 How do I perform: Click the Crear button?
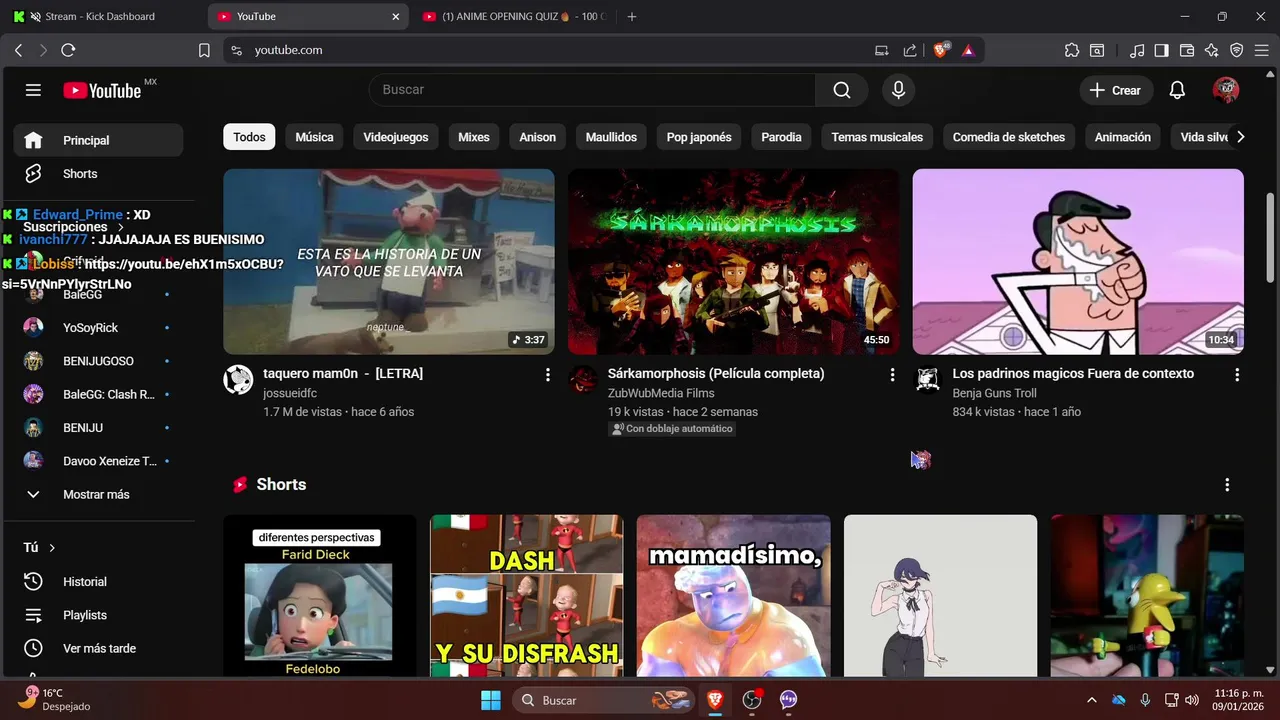(x=1115, y=90)
